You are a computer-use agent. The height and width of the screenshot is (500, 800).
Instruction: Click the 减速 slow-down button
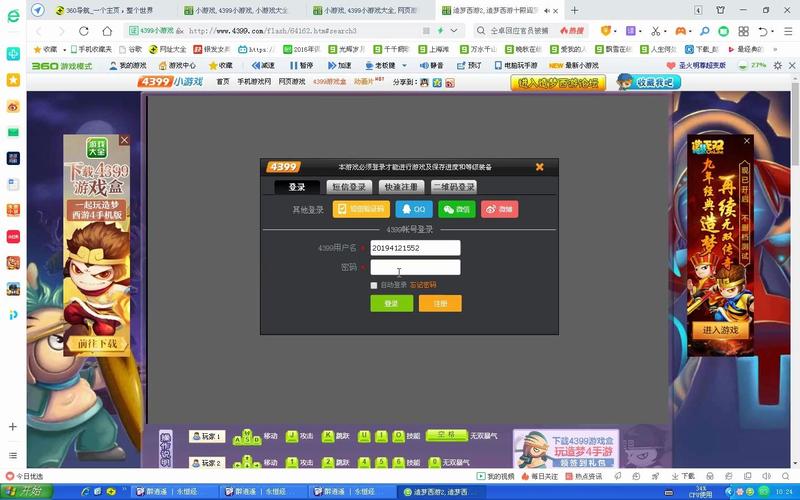tap(263, 65)
